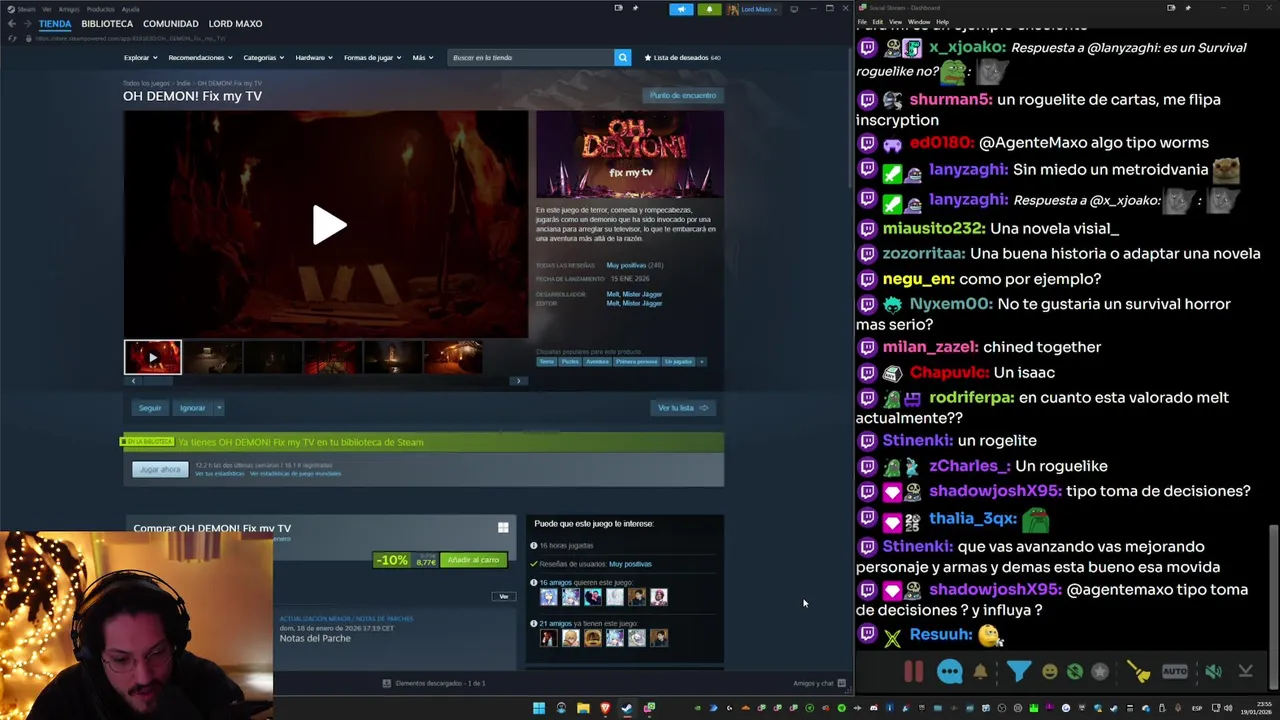Click Steam's VR/big picture monitor icon
This screenshot has height=720, width=1280.
pos(794,9)
